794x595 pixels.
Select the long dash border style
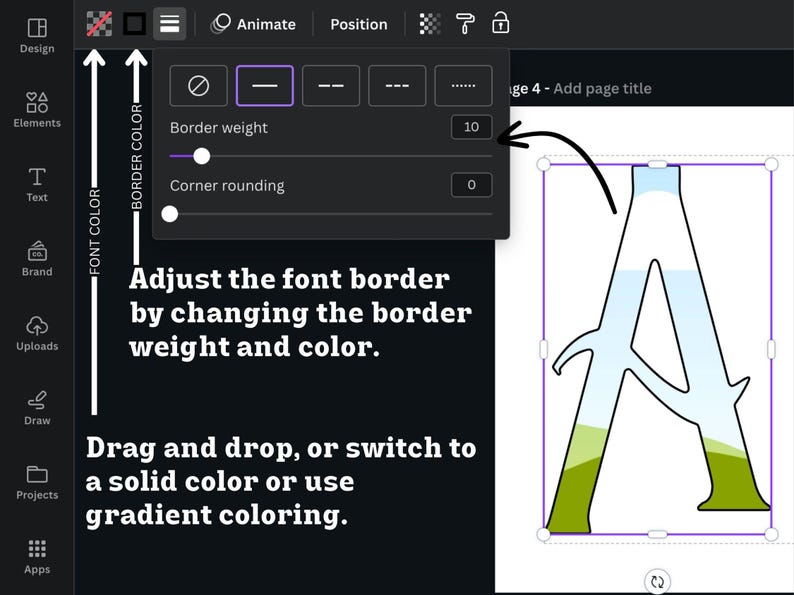tap(331, 86)
